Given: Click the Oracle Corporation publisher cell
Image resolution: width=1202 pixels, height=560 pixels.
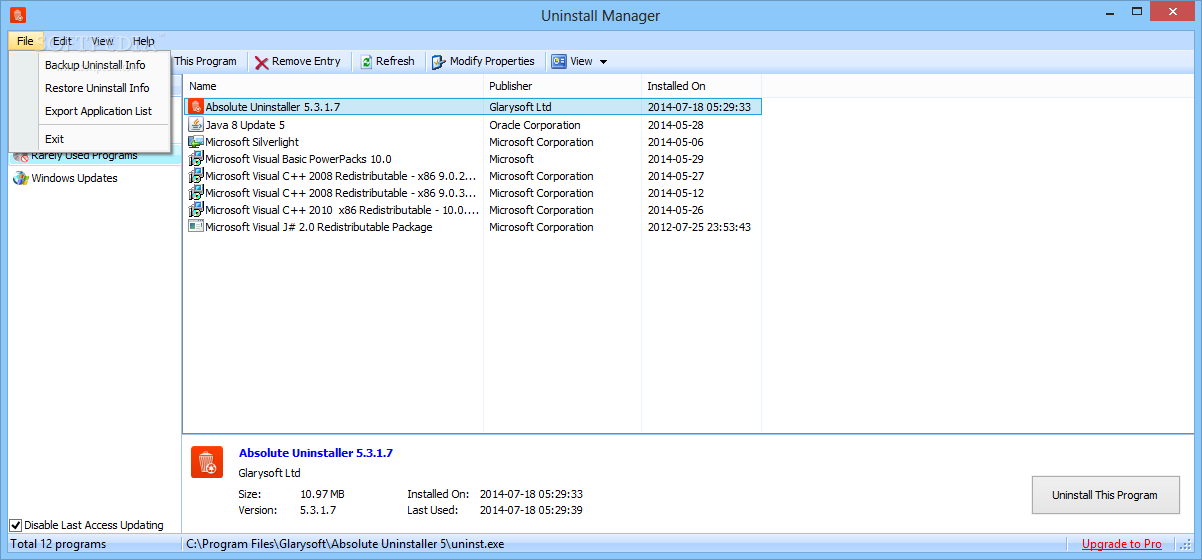Looking at the screenshot, I should tap(535, 125).
